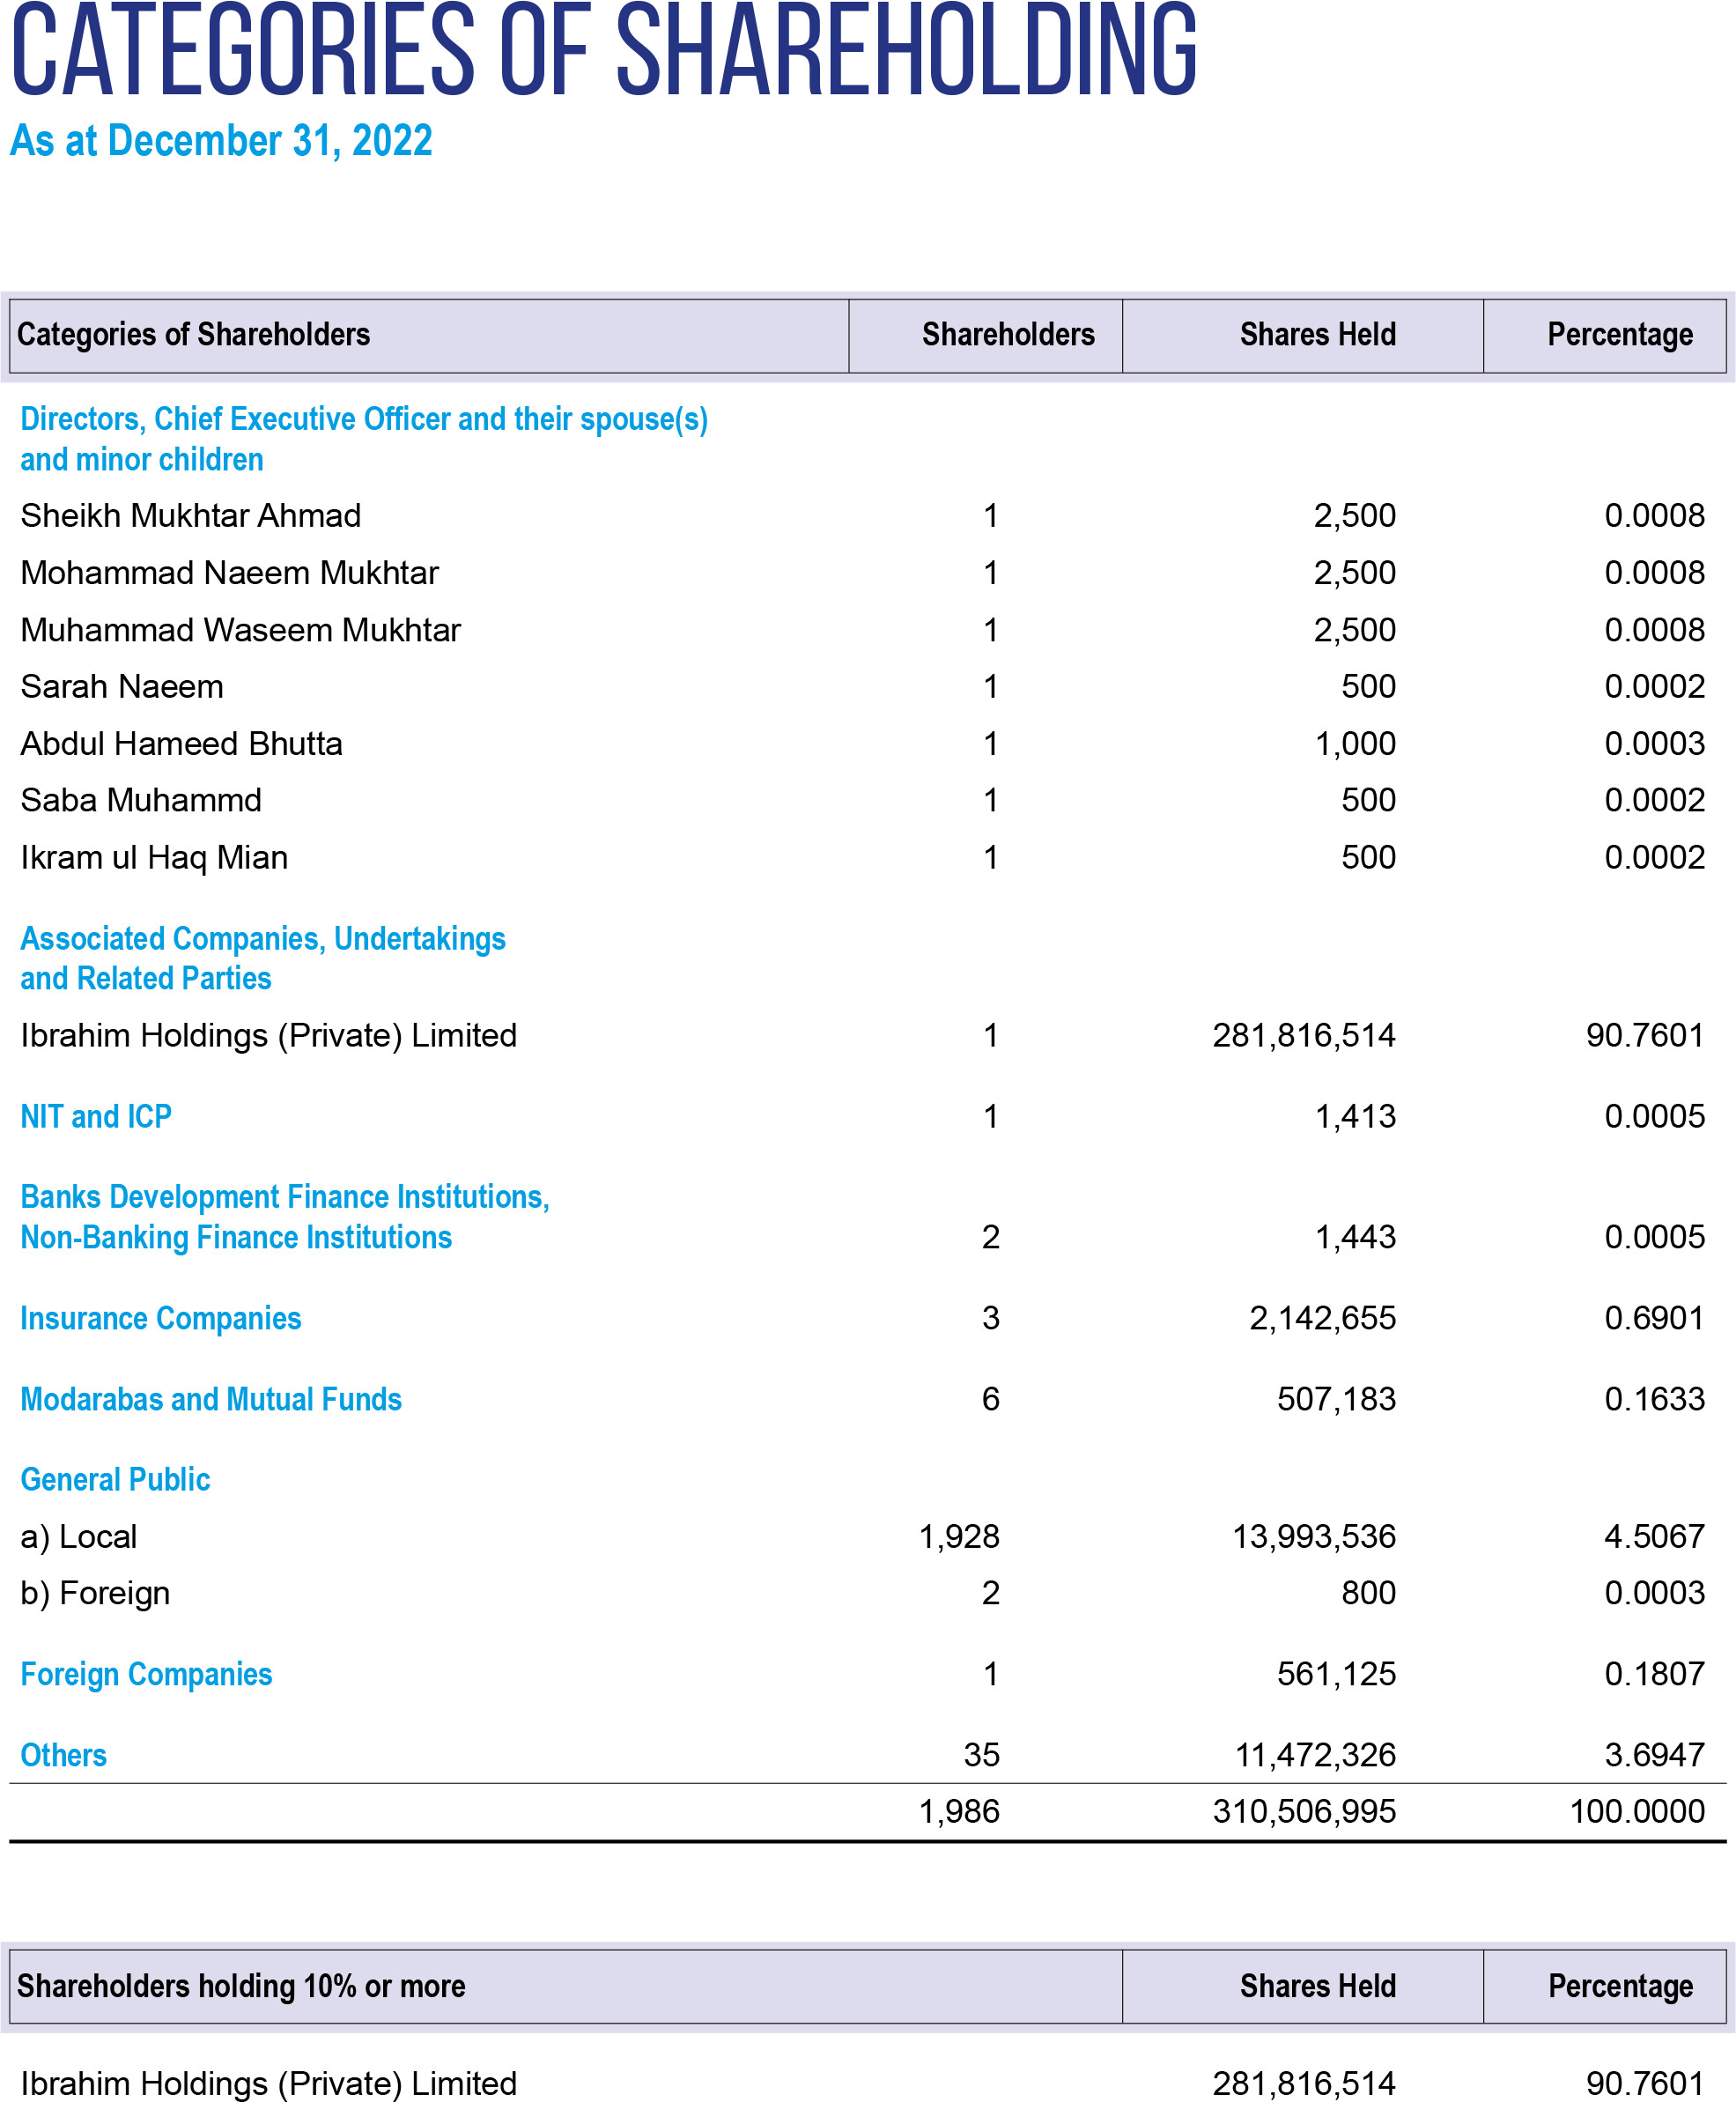Select the 'Others' category
The image size is (1736, 2102).
[64, 1756]
